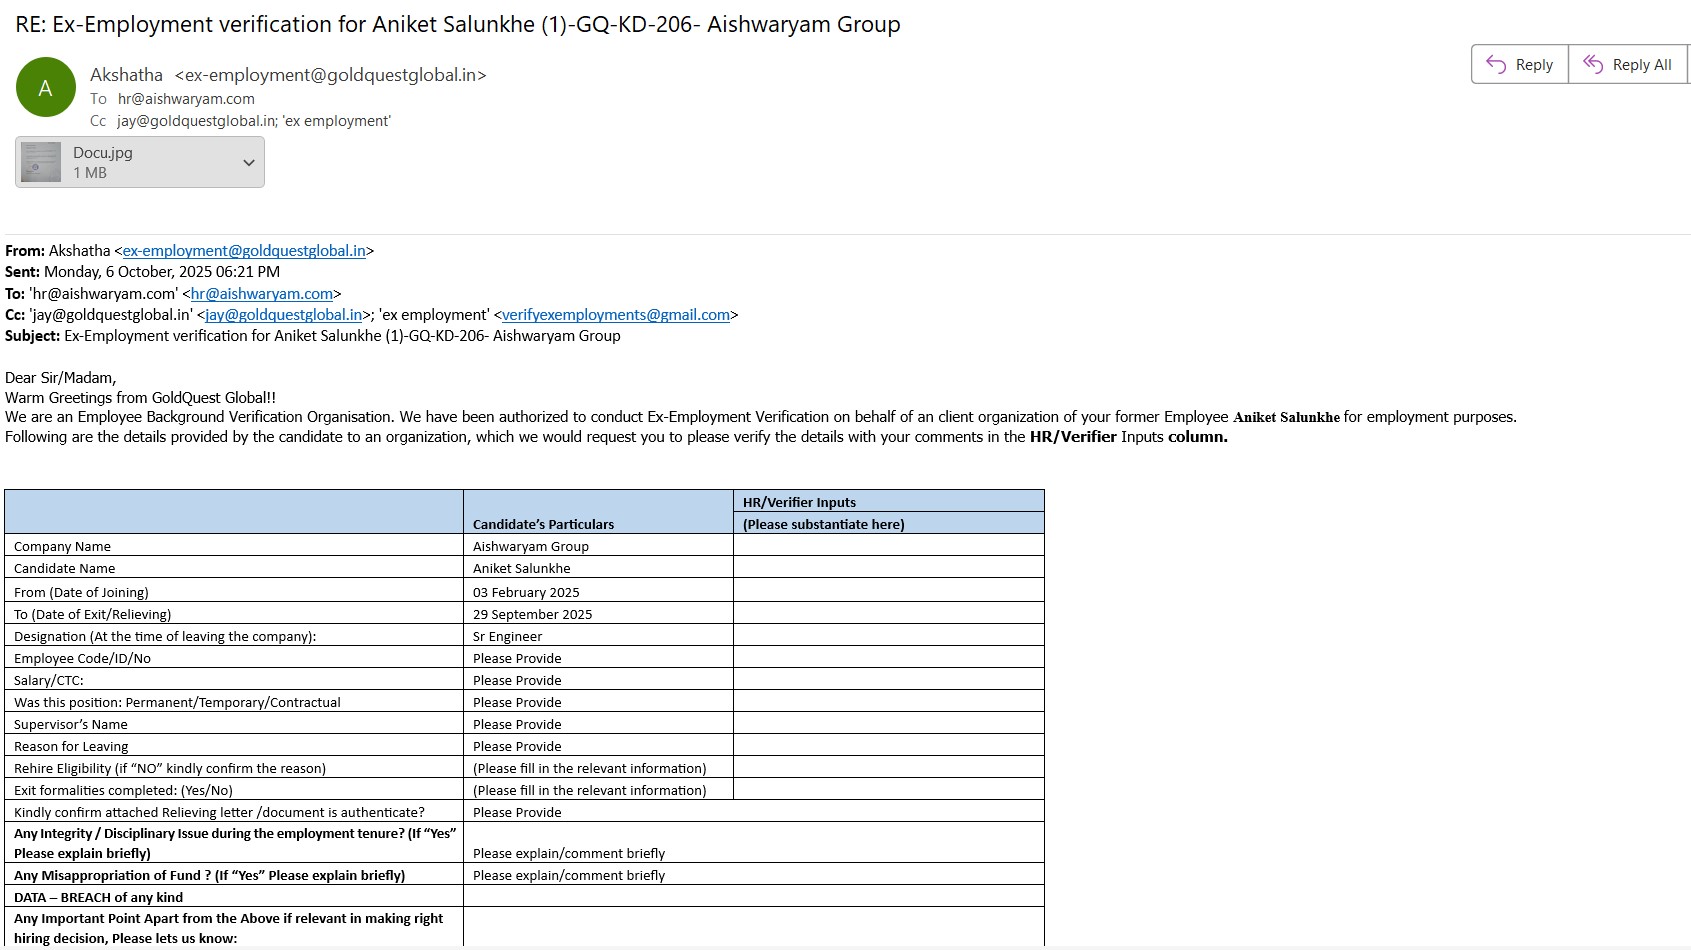Click the 'Sent: Monday, 6 October, 2025' line
Image resolution: width=1691 pixels, height=950 pixels.
143,272
